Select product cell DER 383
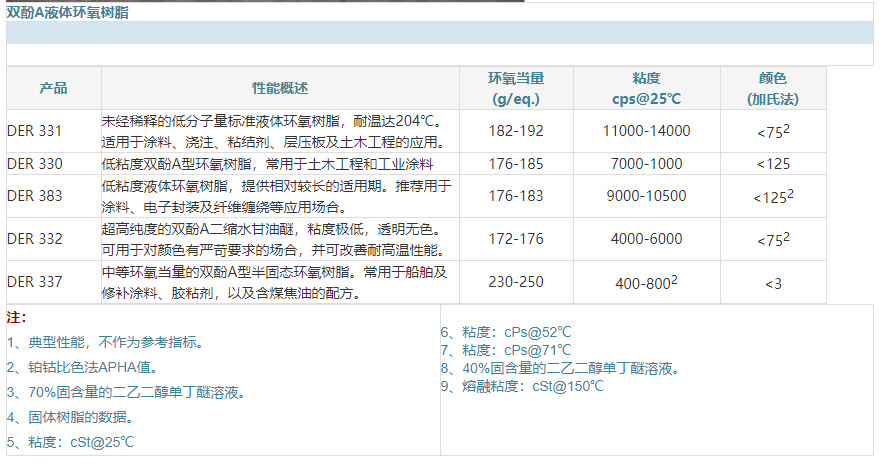 [x=35, y=195]
